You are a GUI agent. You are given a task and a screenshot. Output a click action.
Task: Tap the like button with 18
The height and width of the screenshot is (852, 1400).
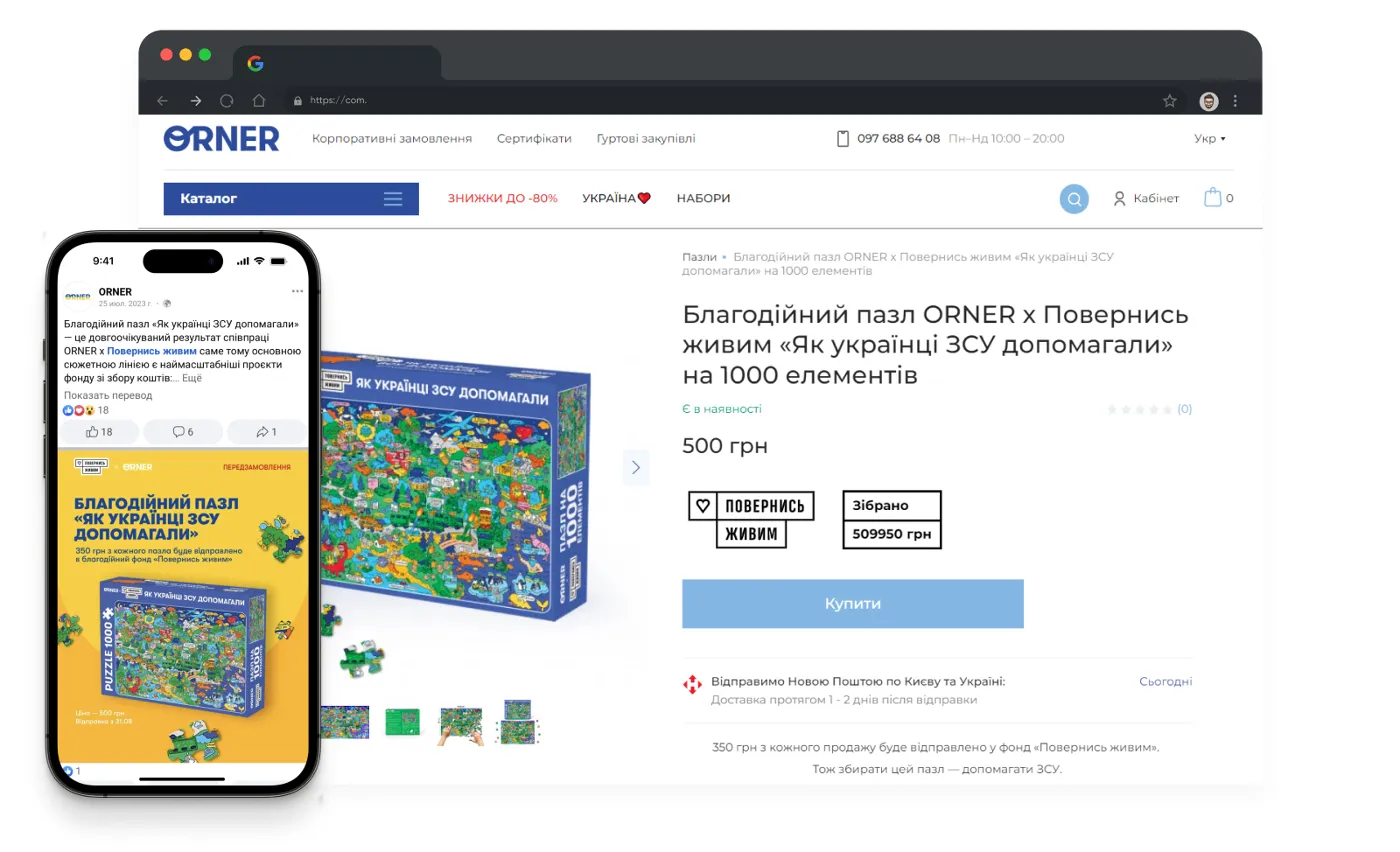tap(99, 432)
